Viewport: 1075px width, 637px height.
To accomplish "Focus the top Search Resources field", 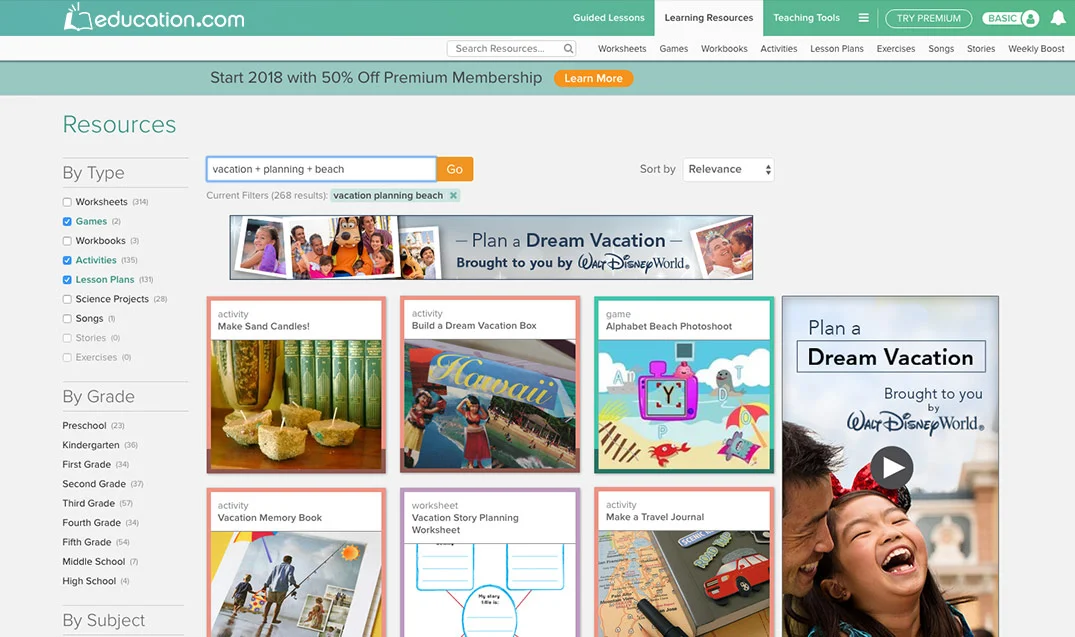I will click(505, 49).
